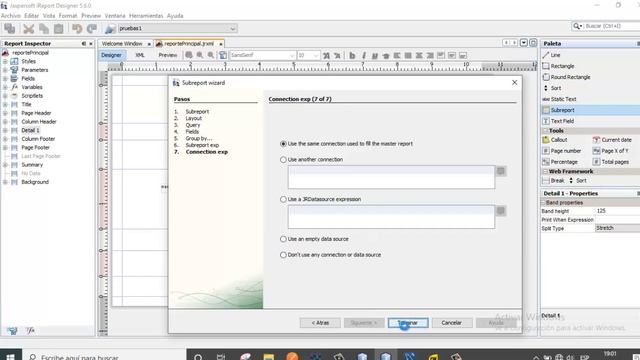Select Static Text element in Paleta

(x=559, y=99)
